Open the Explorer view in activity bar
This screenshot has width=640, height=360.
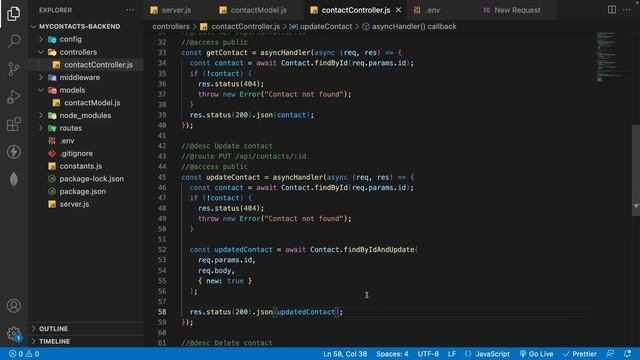pyautogui.click(x=13, y=13)
